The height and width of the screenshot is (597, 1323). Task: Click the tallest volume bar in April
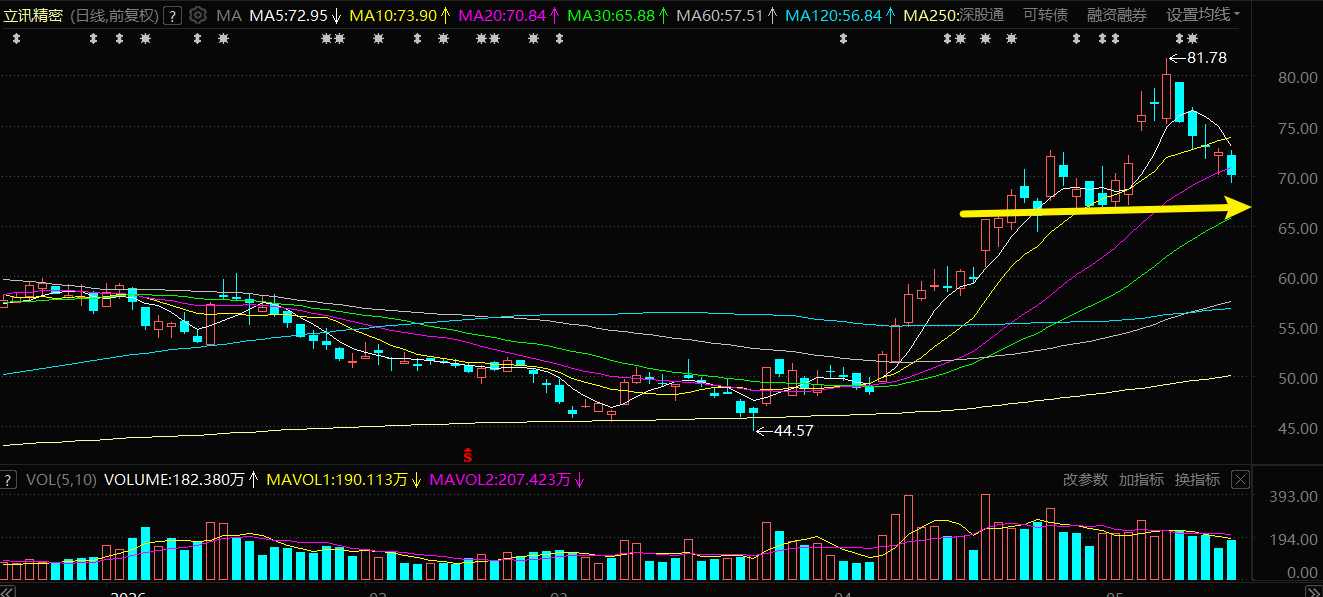coord(985,537)
